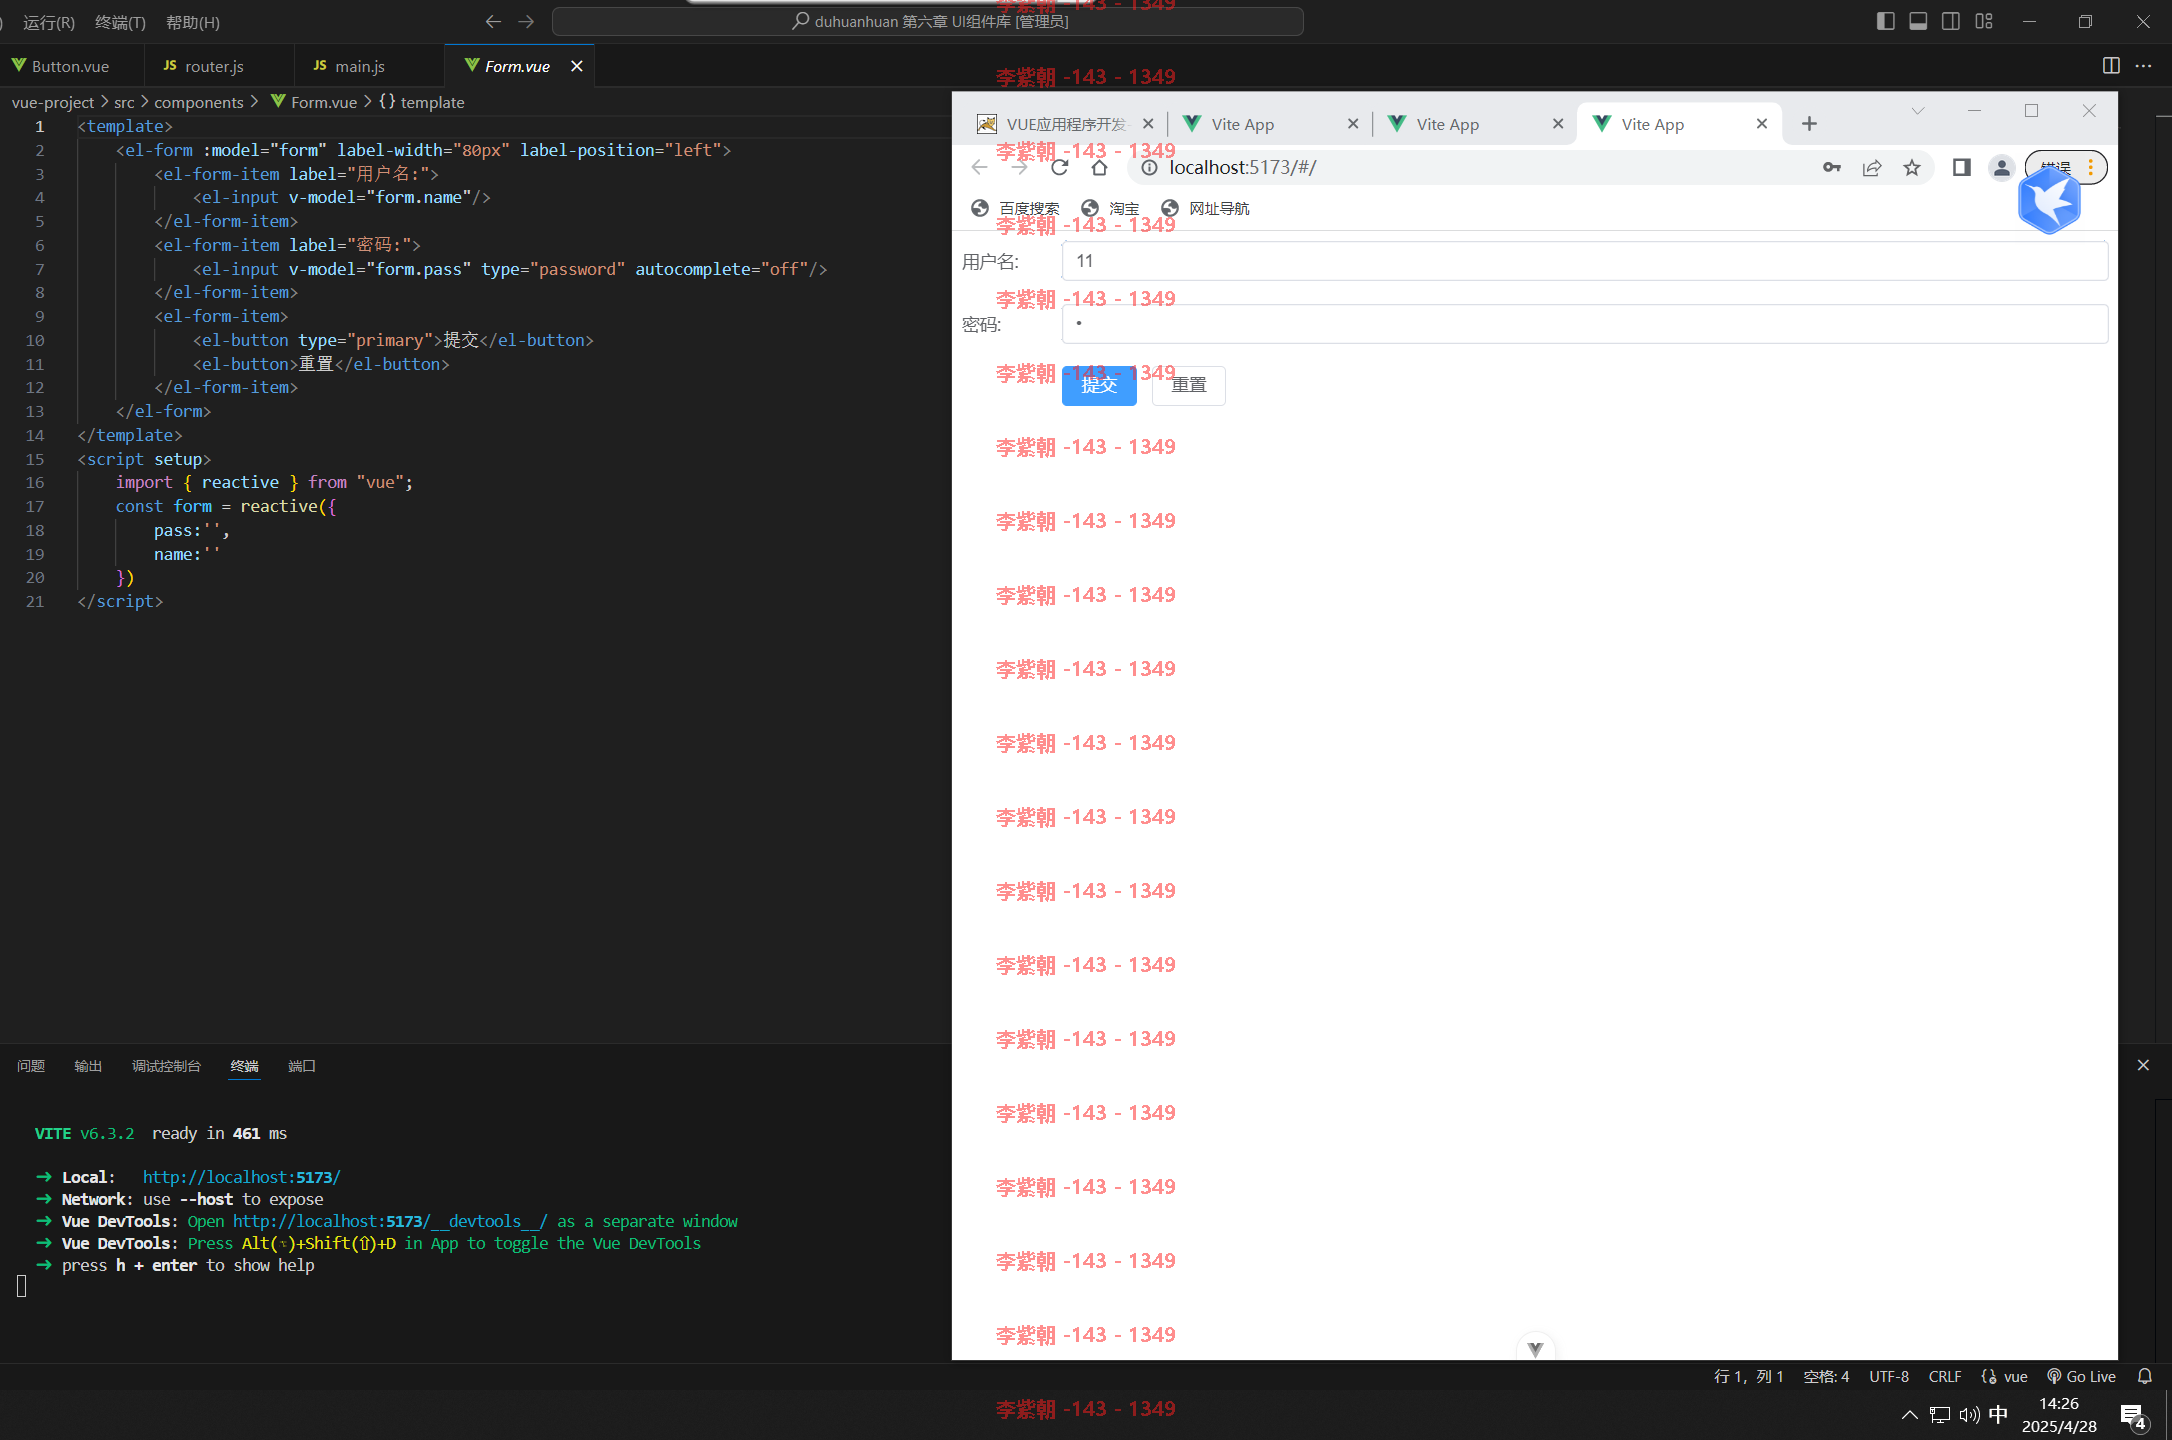Image resolution: width=2172 pixels, height=1440 pixels.
Task: Open 淘宝 bookmark
Action: click(1111, 208)
